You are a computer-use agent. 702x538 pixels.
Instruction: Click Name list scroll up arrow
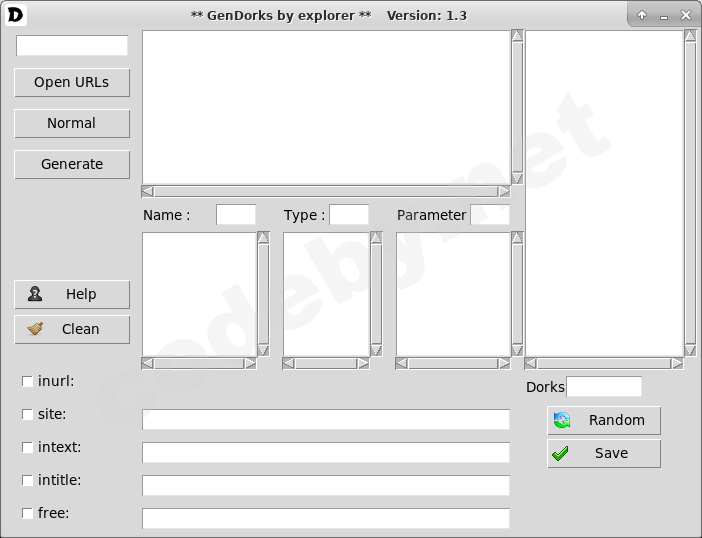click(x=263, y=238)
